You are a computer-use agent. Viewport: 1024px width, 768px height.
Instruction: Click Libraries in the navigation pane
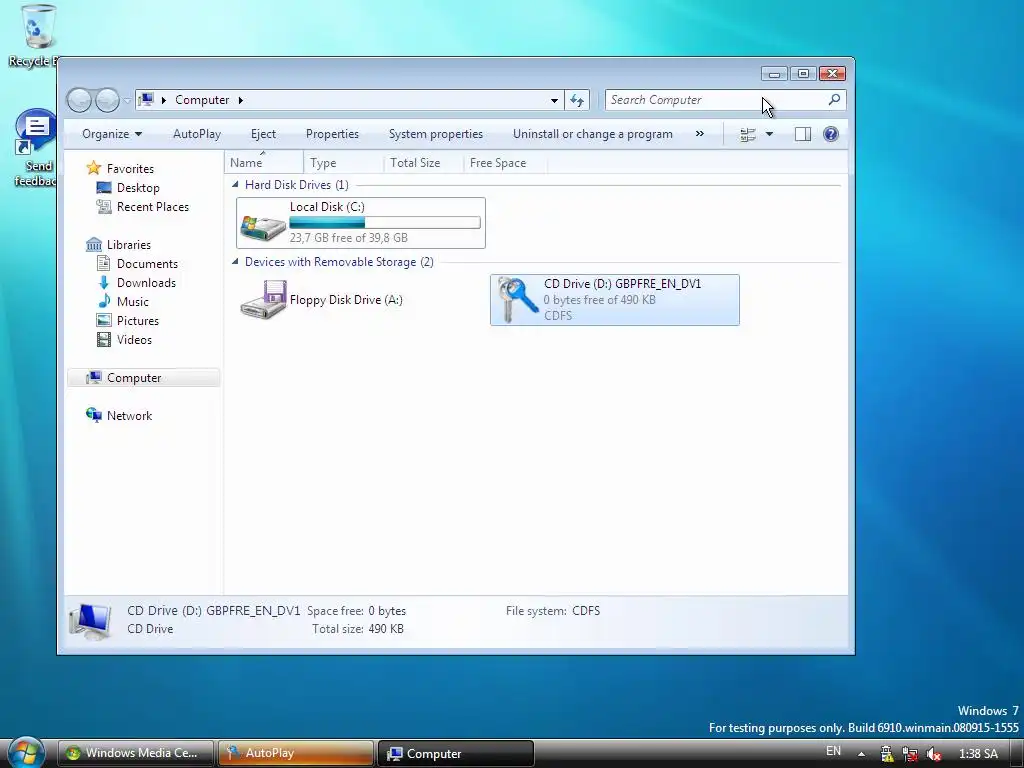[x=129, y=244]
